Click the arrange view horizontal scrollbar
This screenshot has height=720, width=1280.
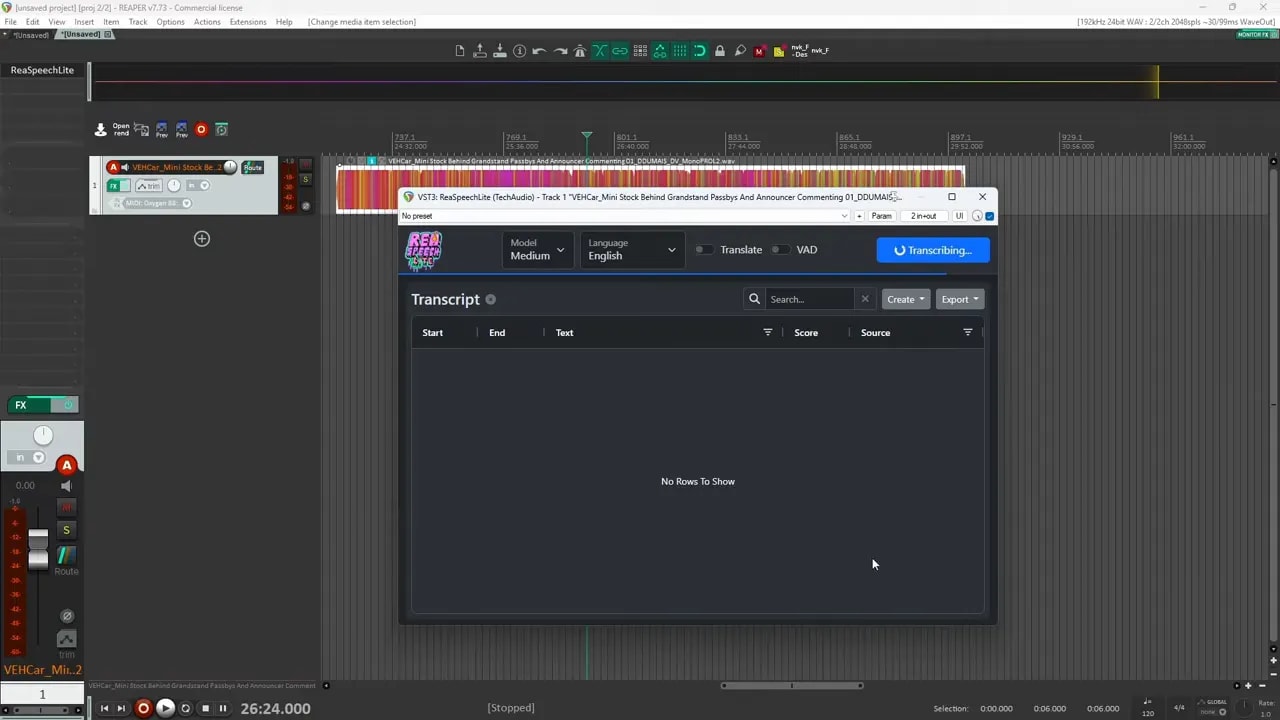click(x=792, y=686)
